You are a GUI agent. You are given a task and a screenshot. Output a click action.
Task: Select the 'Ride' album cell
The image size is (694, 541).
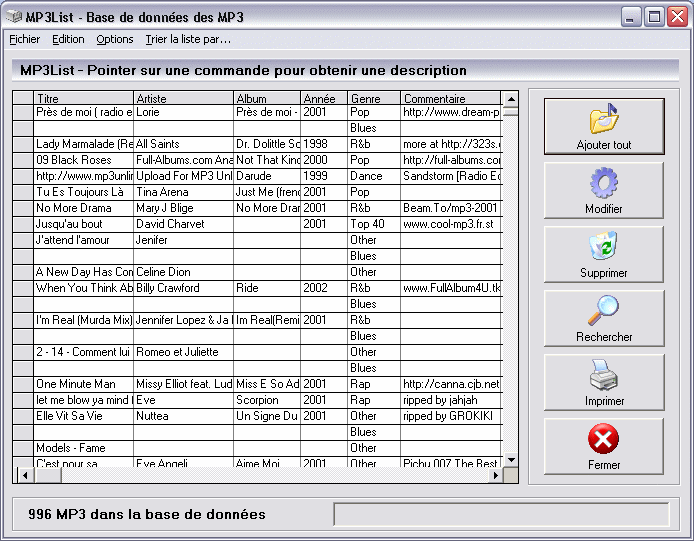[267, 288]
